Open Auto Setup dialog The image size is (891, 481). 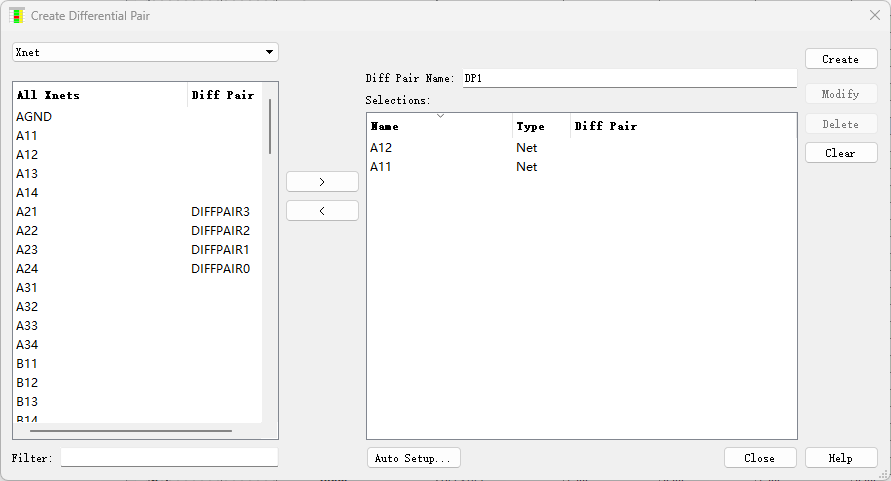click(x=414, y=458)
